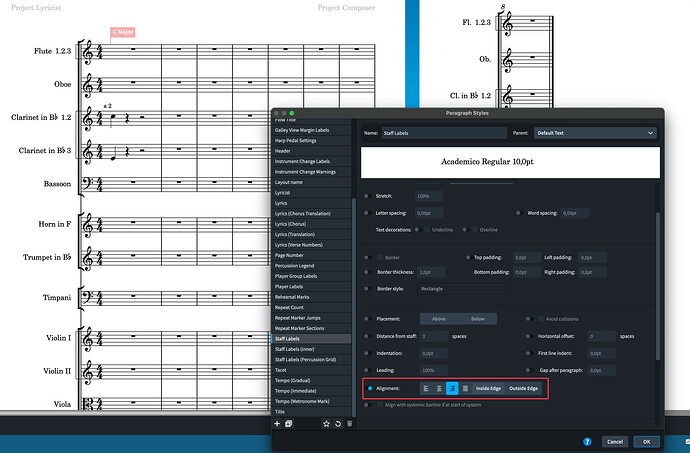Toggle the Word spacing override switch
The width and height of the screenshot is (690, 453).
(519, 213)
